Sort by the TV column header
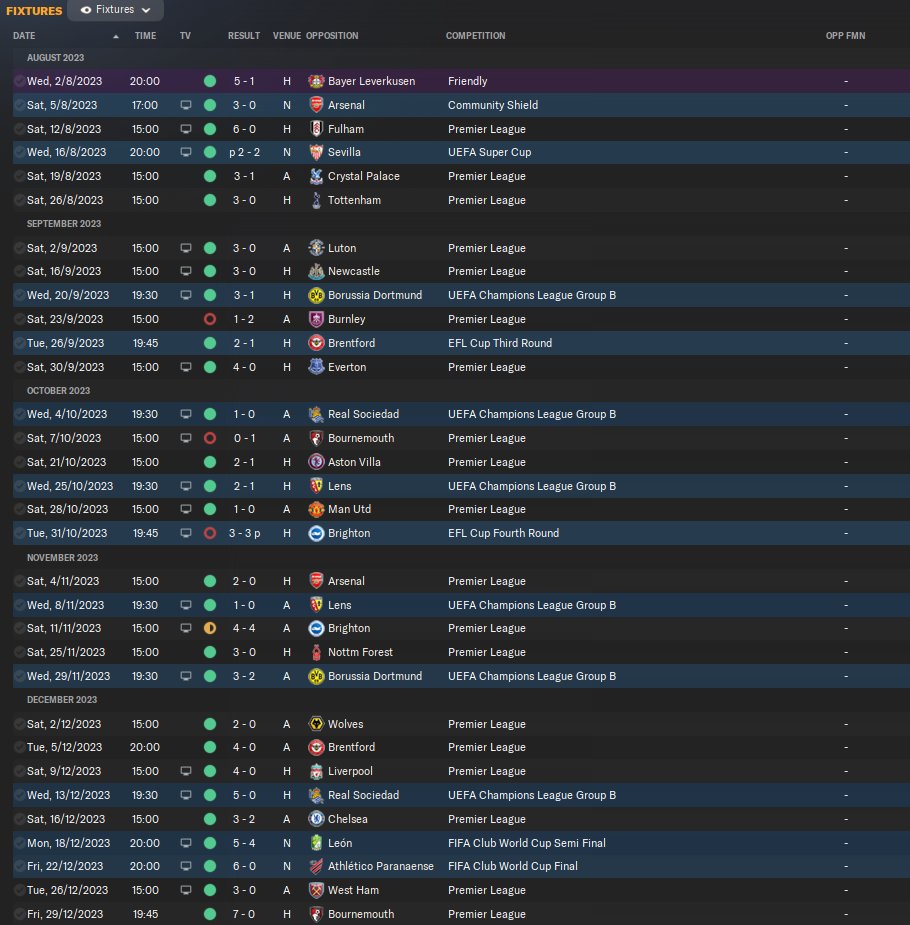 185,36
